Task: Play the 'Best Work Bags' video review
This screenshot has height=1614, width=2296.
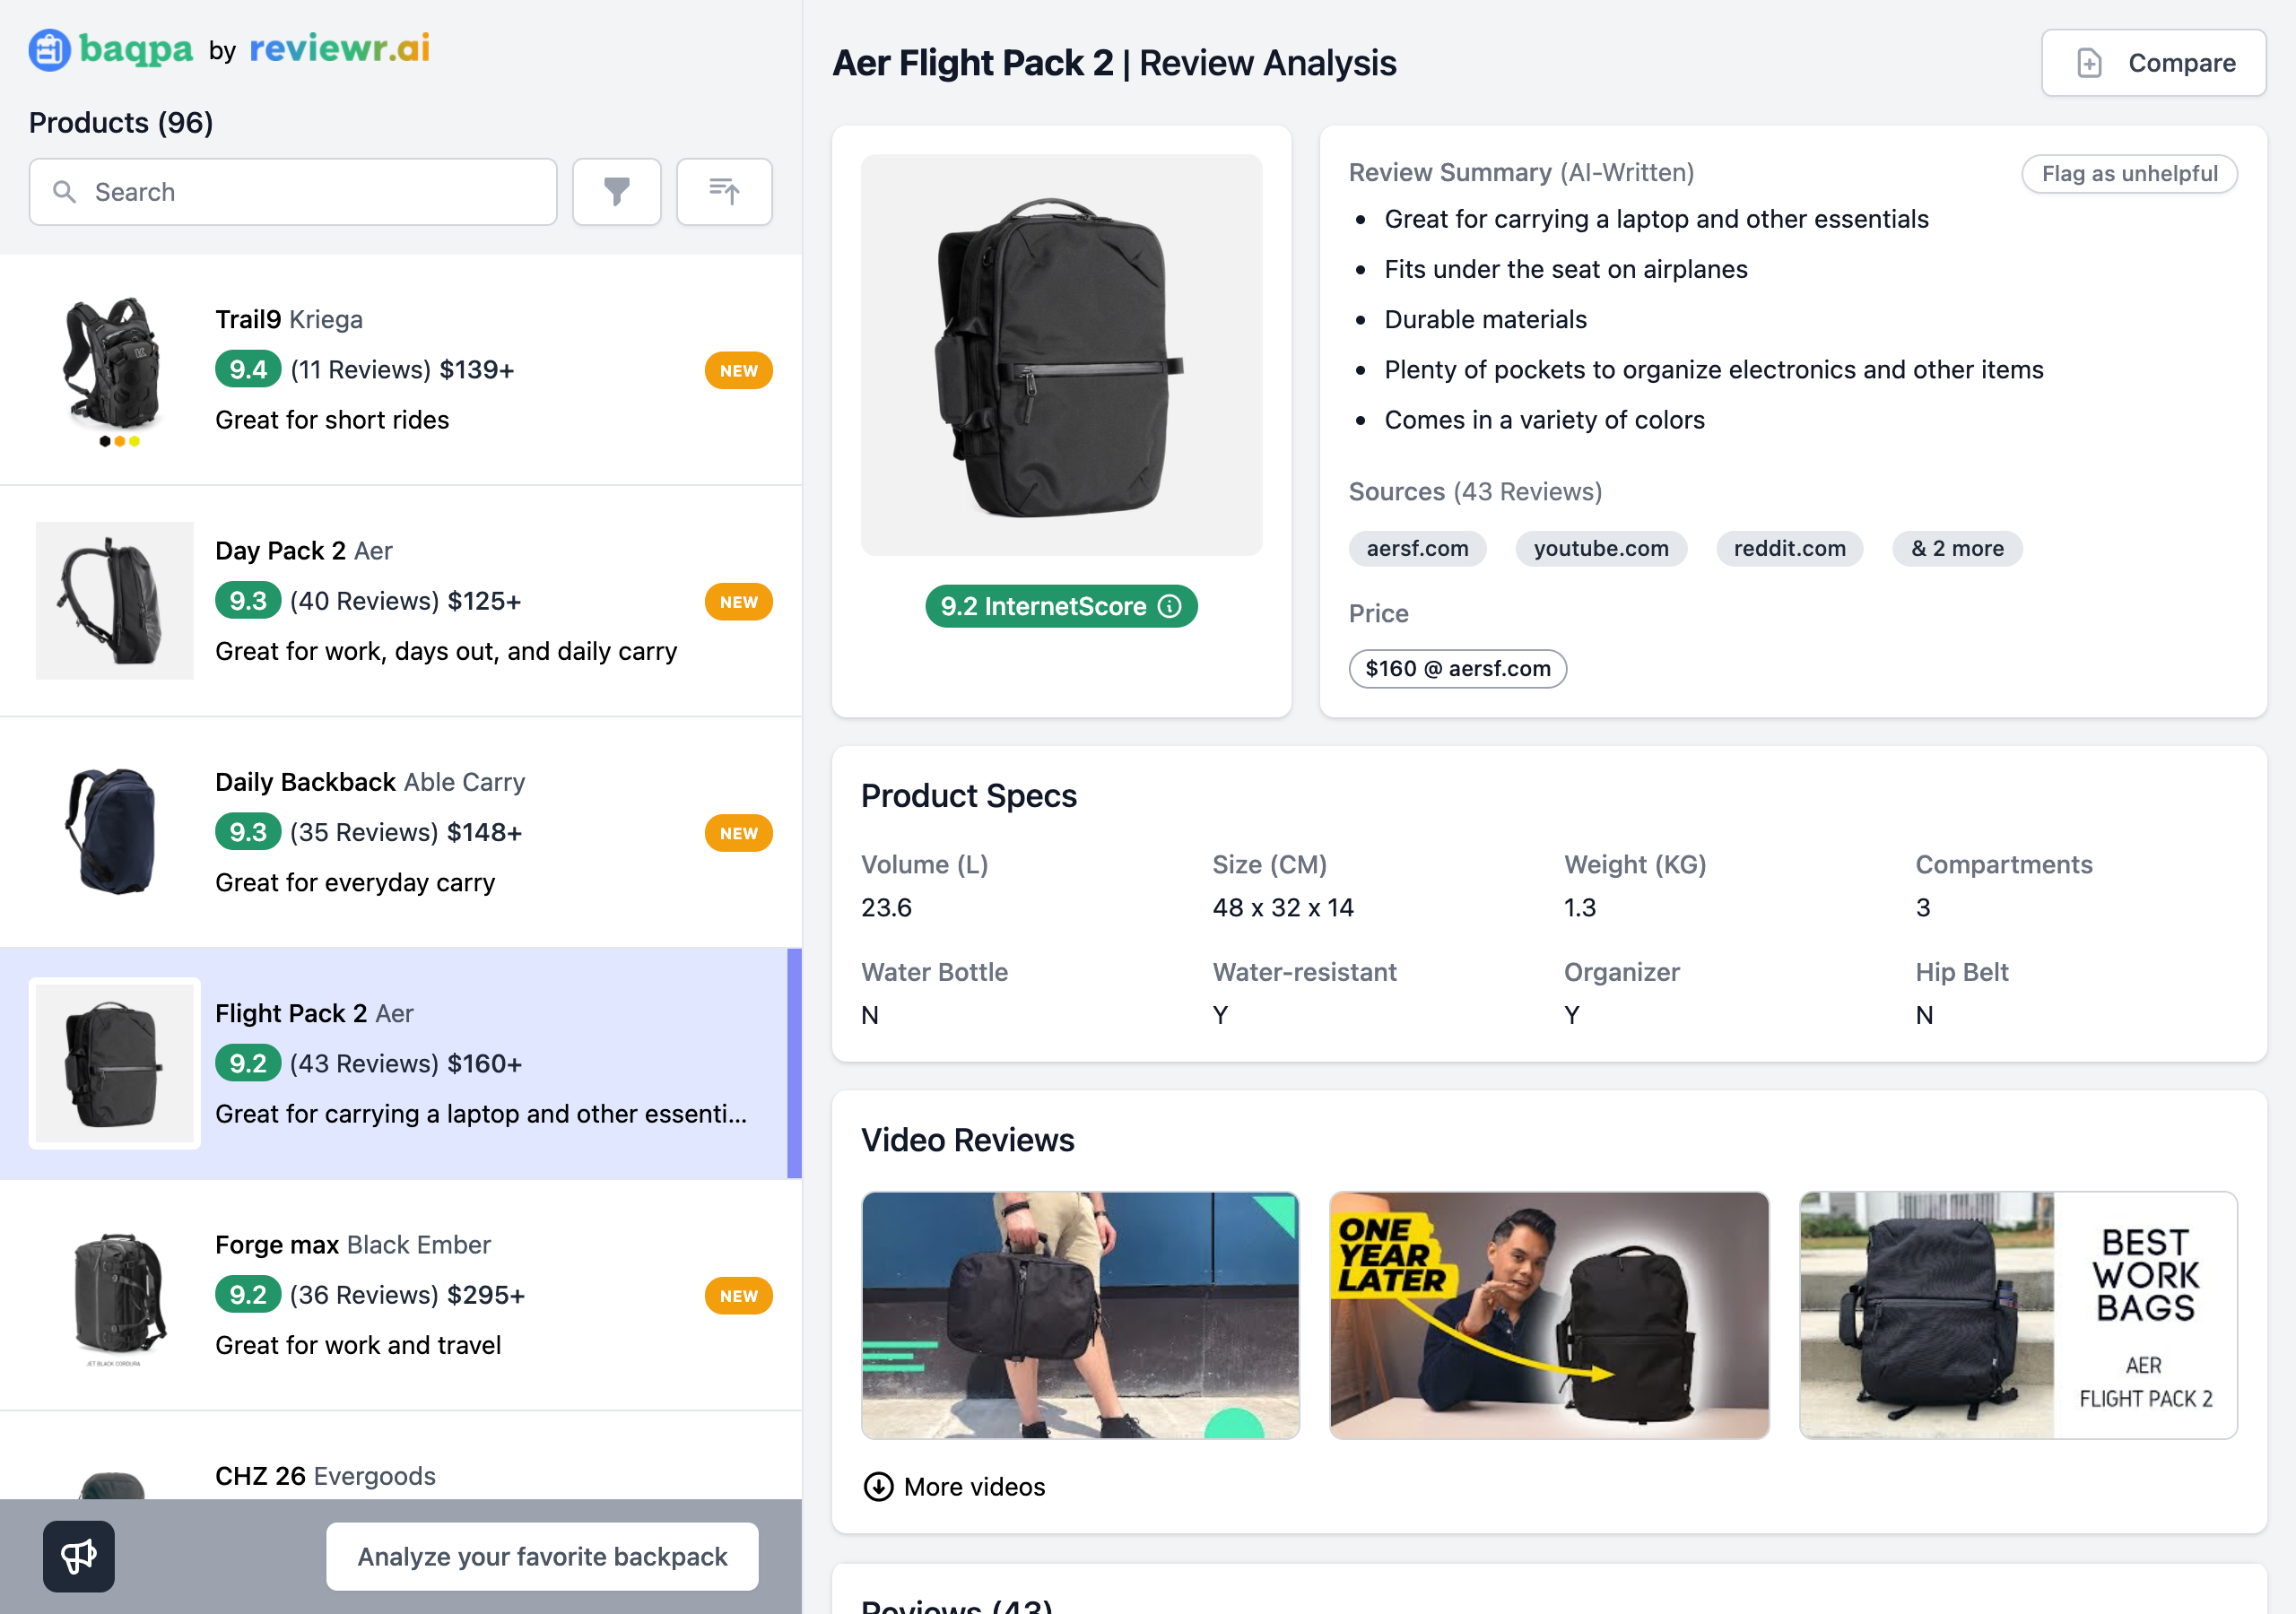Action: click(x=2018, y=1315)
